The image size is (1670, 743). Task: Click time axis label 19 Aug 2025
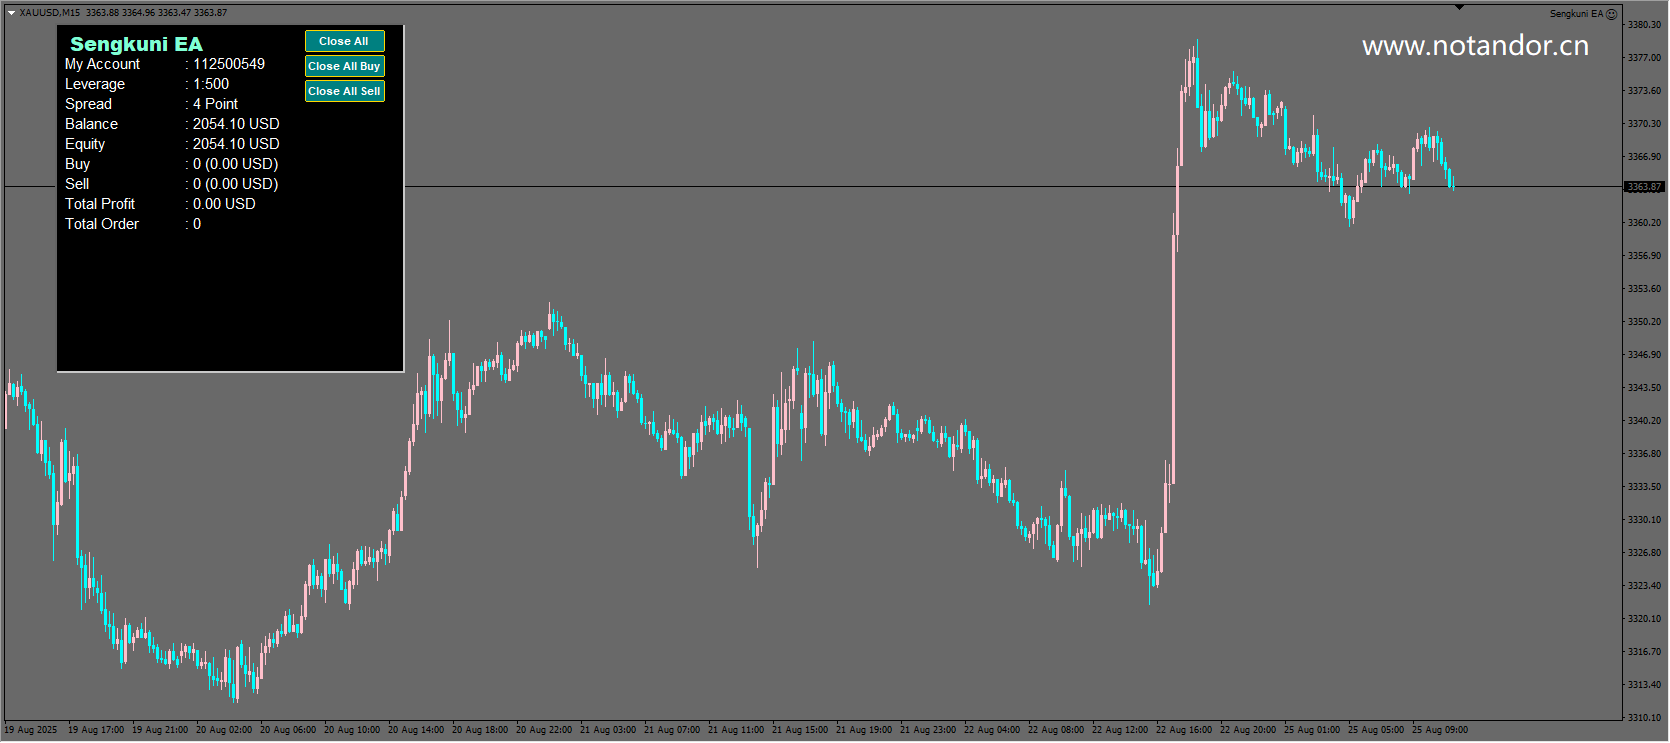(x=31, y=730)
